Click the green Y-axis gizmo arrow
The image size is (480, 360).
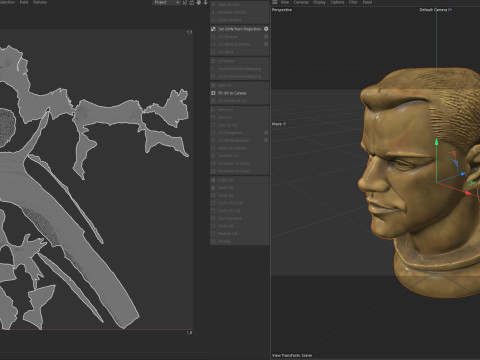click(436, 142)
